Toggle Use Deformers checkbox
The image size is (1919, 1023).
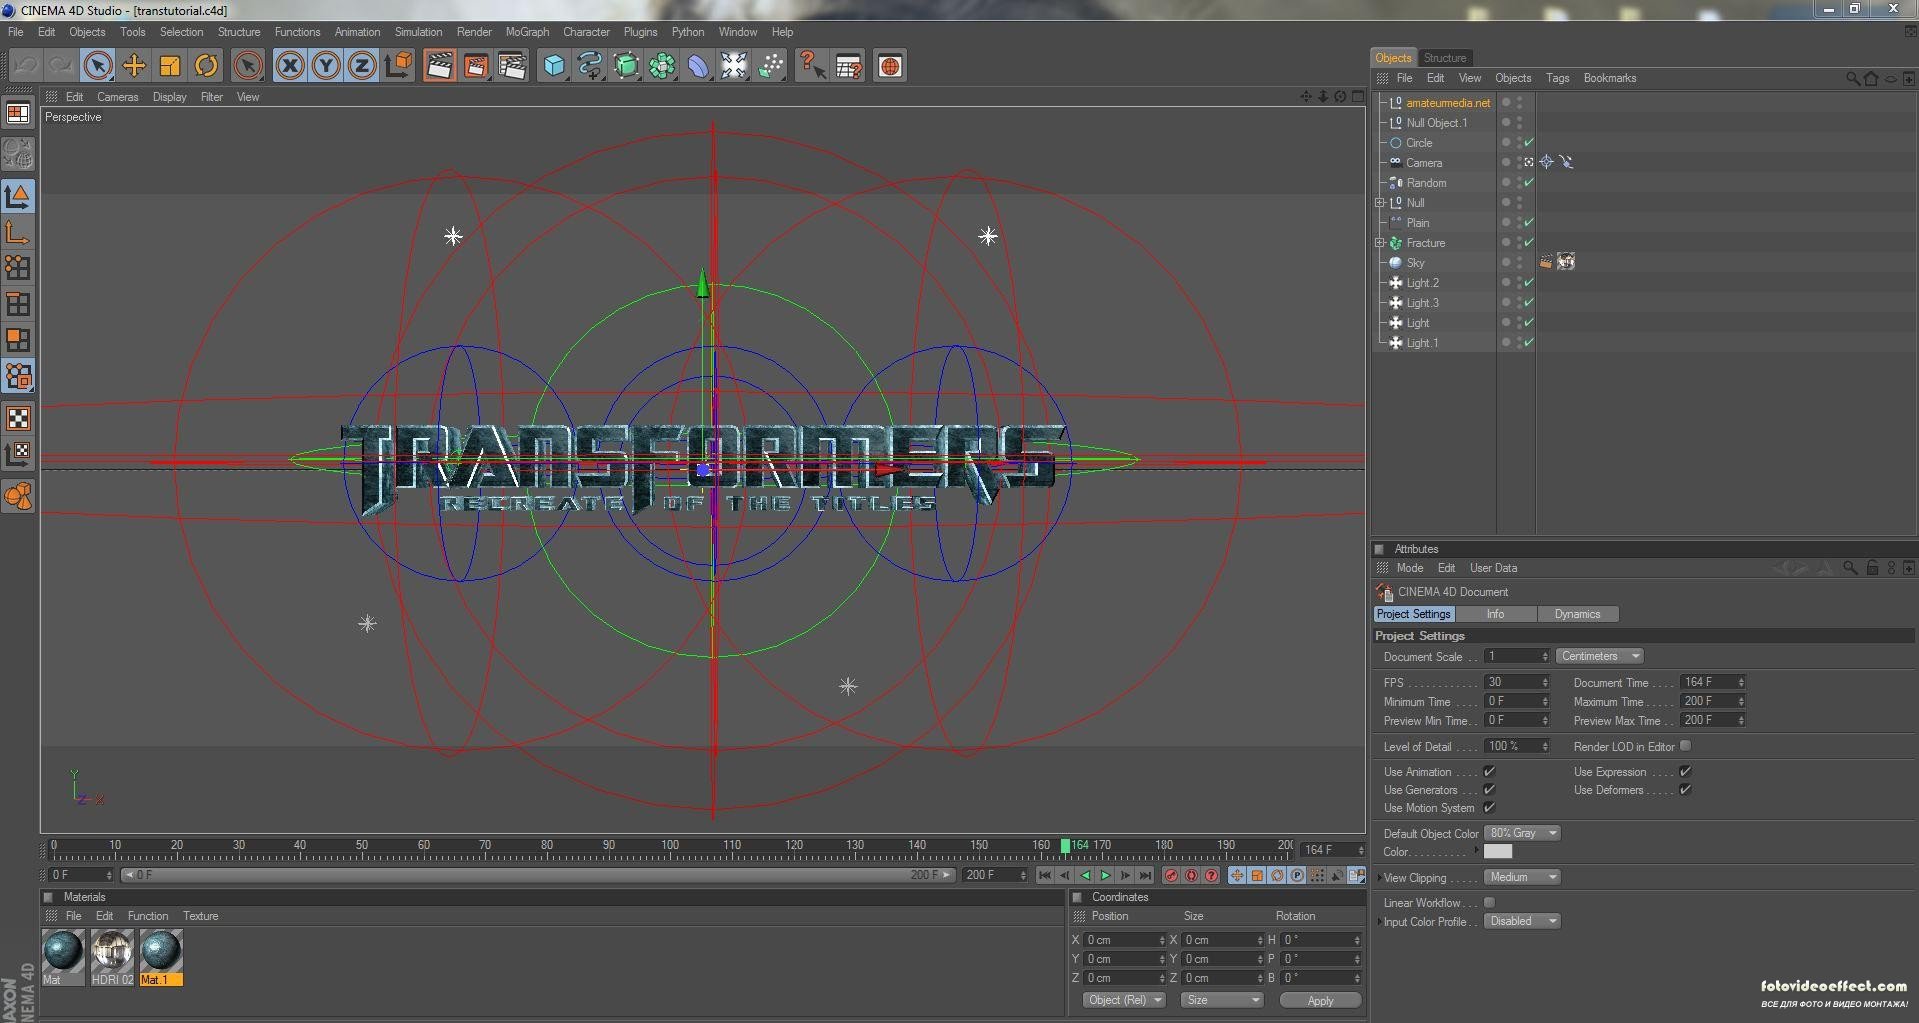[x=1685, y=789]
